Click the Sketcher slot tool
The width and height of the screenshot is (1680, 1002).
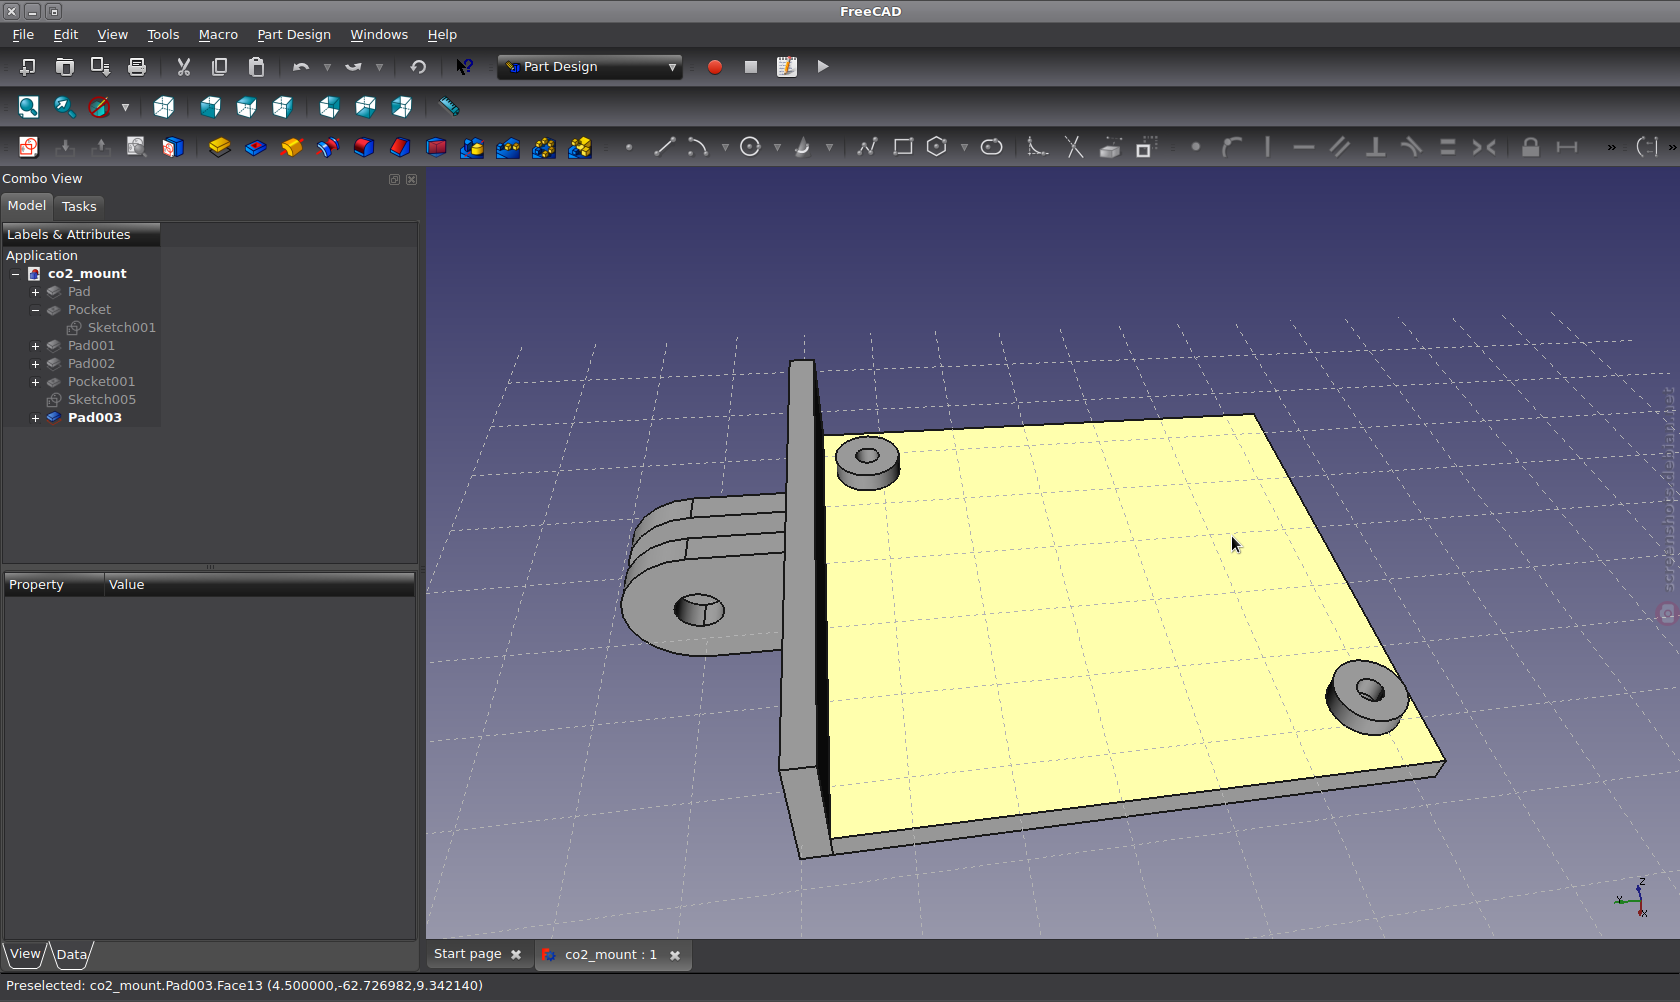tap(991, 147)
